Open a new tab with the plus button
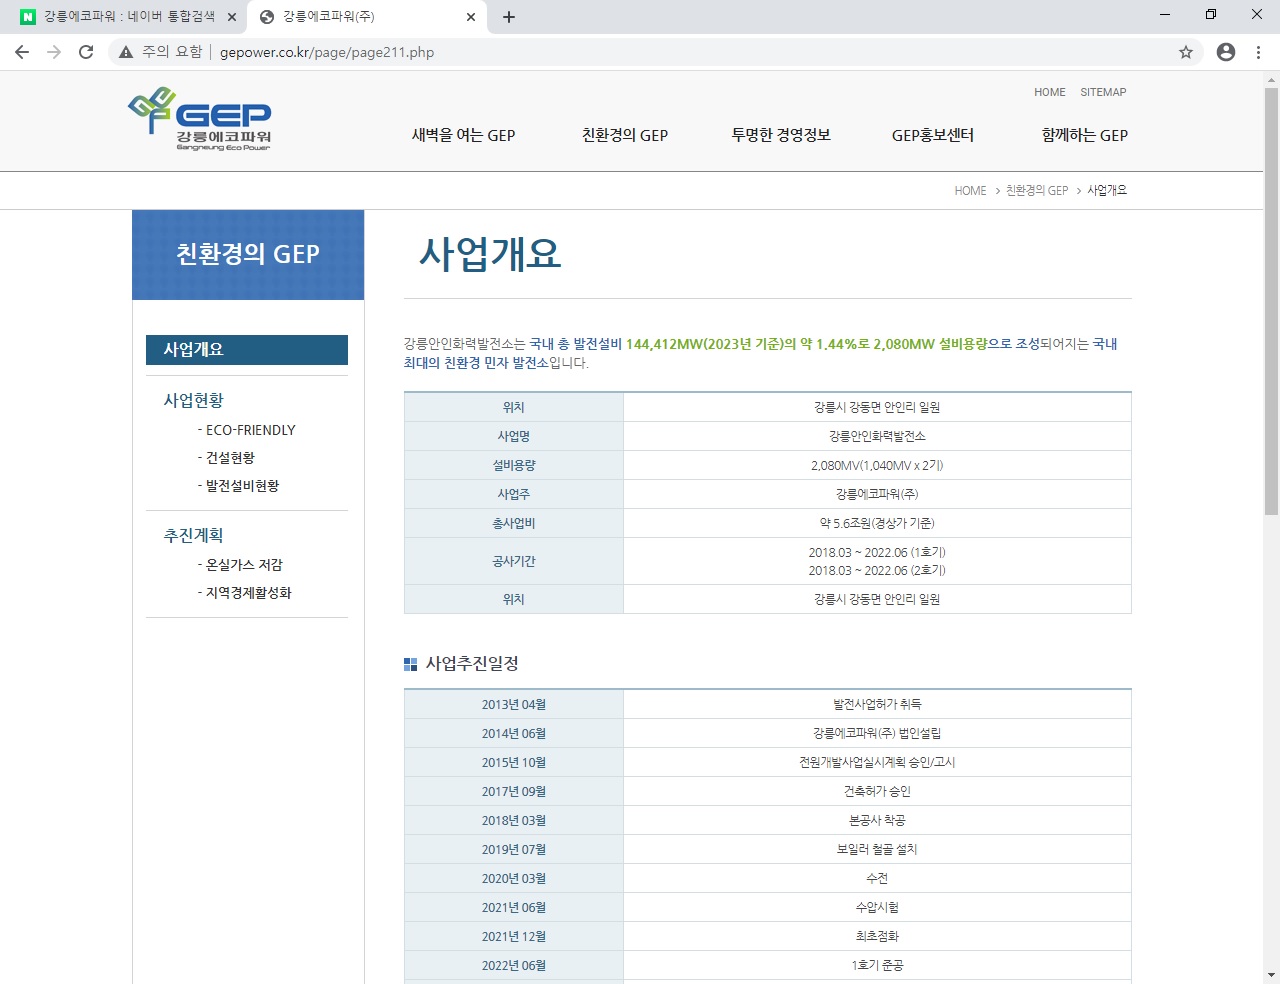 [509, 17]
